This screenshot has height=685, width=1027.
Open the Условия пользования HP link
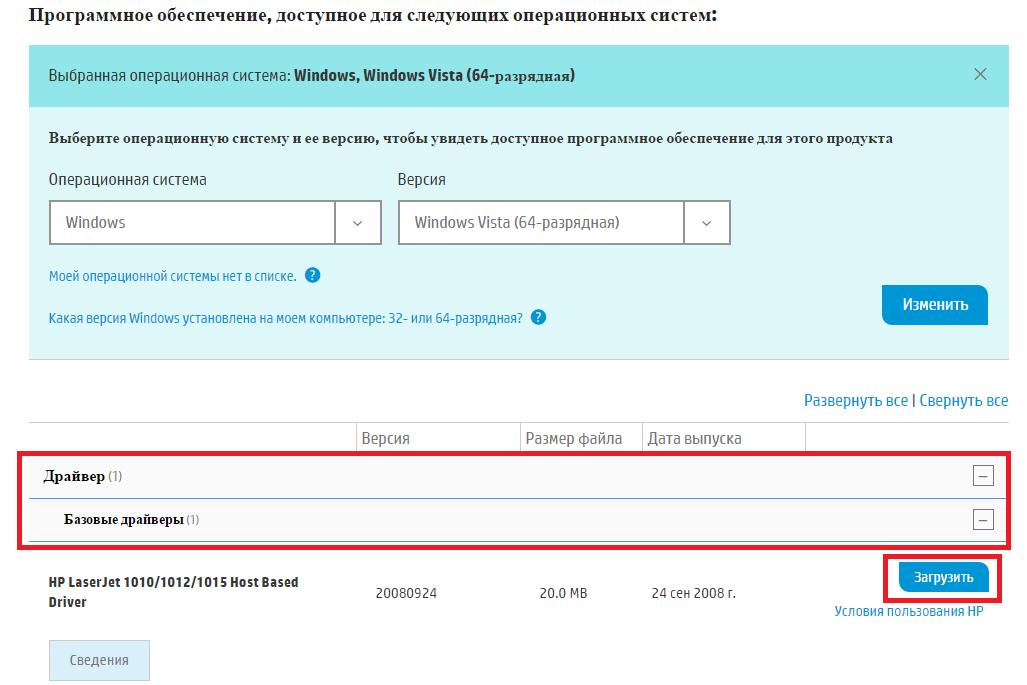[x=908, y=611]
